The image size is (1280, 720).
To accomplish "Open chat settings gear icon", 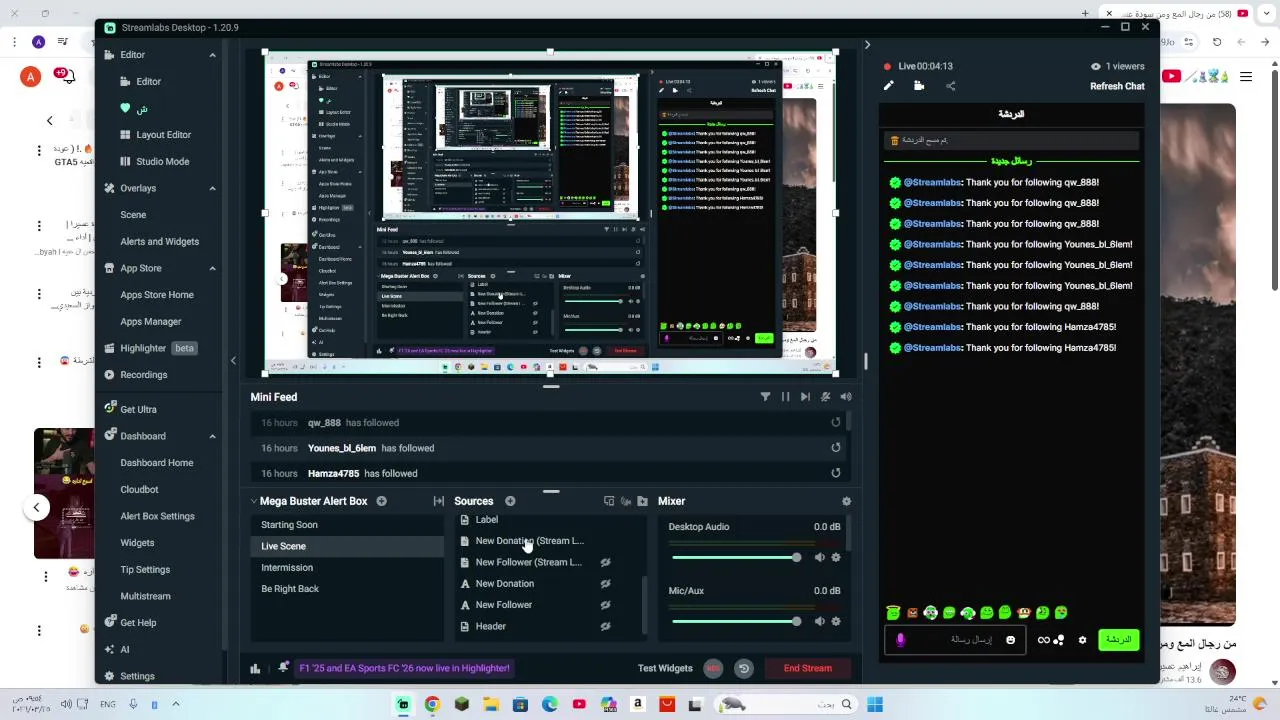I will [x=1082, y=640].
